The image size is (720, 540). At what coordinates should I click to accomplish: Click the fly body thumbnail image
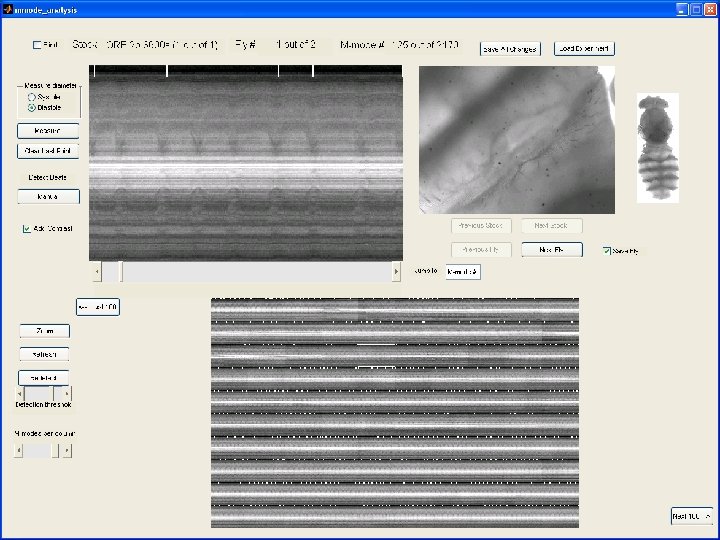[x=657, y=147]
